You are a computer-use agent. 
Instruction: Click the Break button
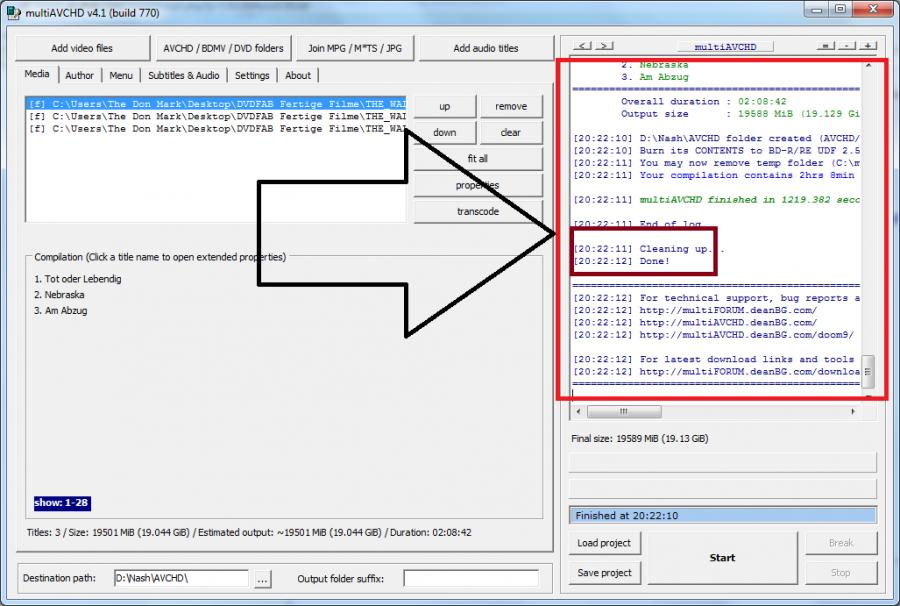[x=841, y=543]
